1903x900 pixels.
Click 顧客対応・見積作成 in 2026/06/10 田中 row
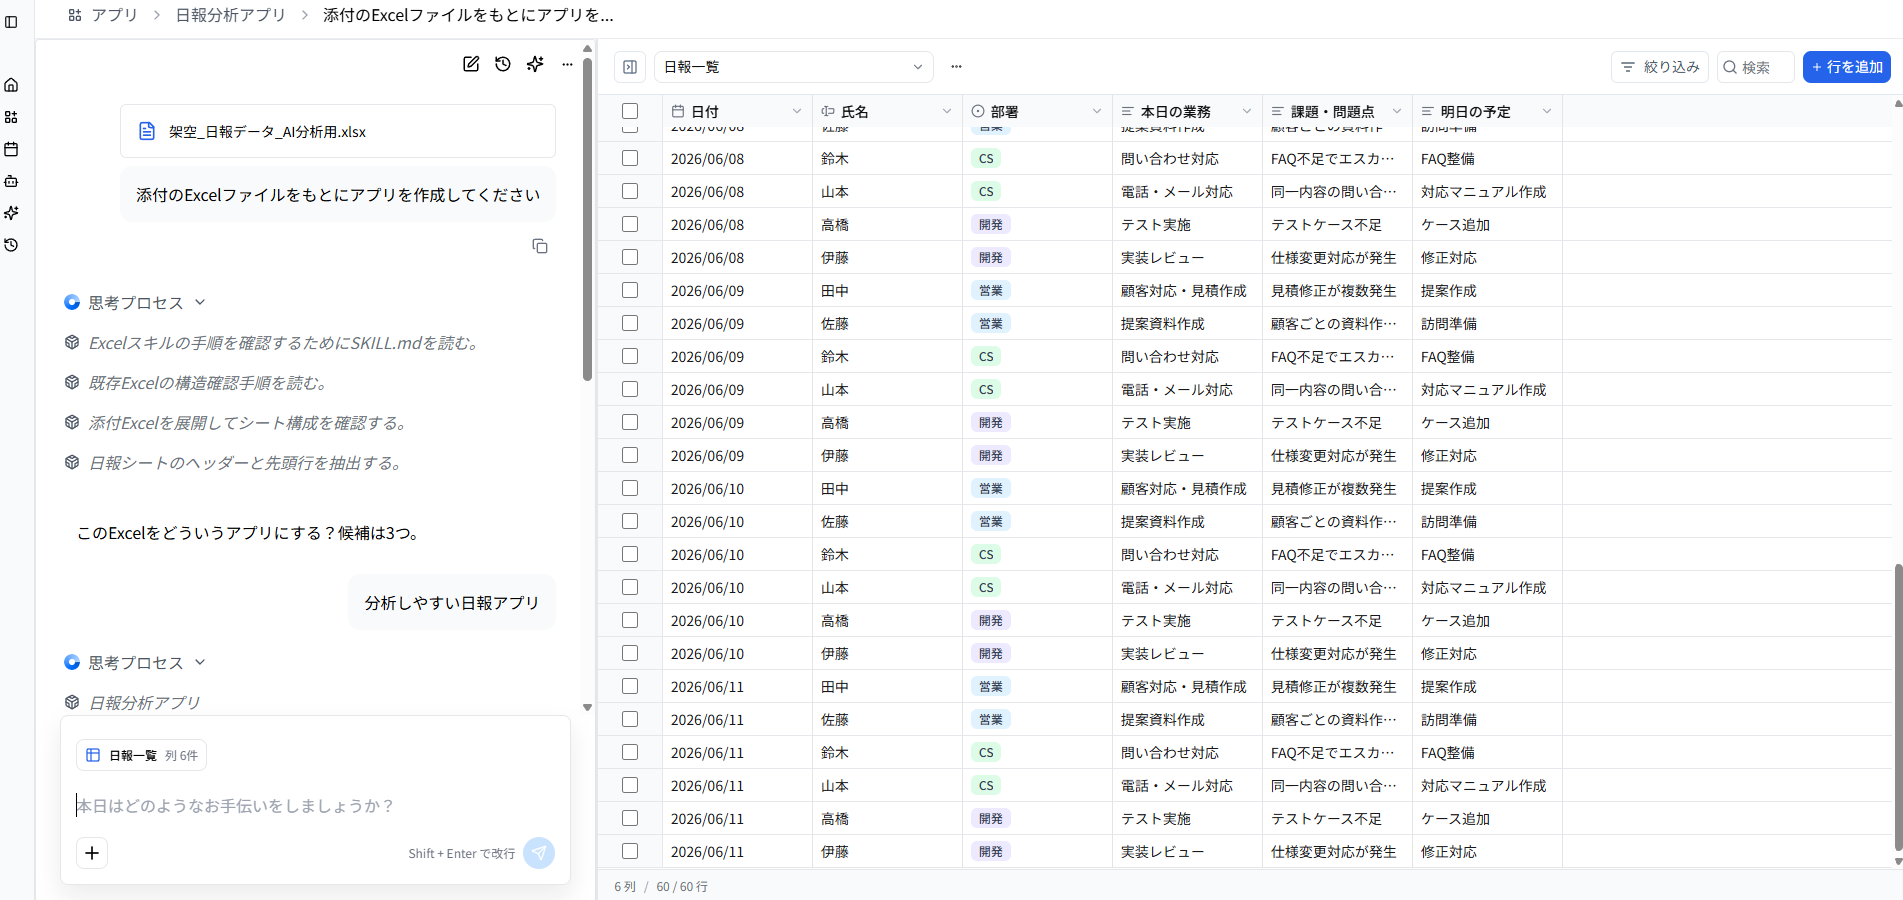[x=1184, y=488]
